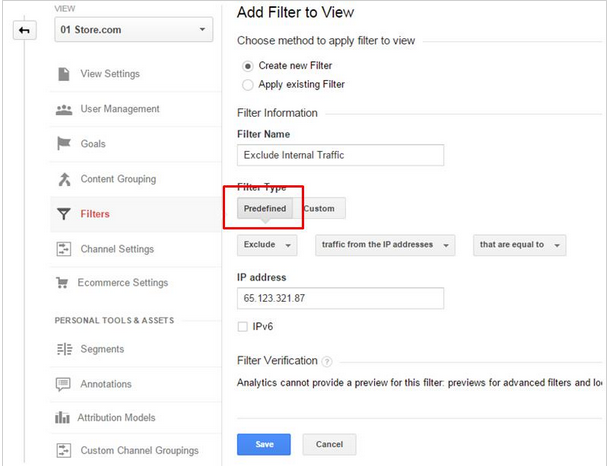The height and width of the screenshot is (466, 608).
Task: Click the Attribution Models bar chart icon
Action: [x=62, y=418]
